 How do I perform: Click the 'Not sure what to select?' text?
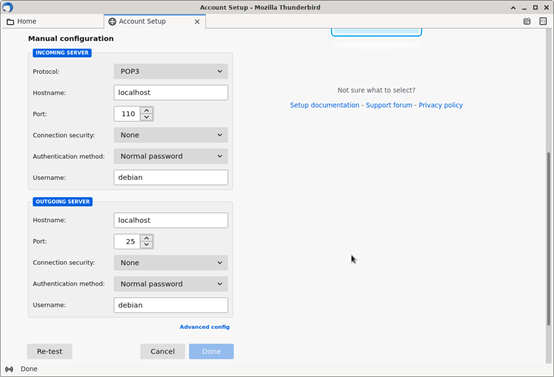click(376, 90)
